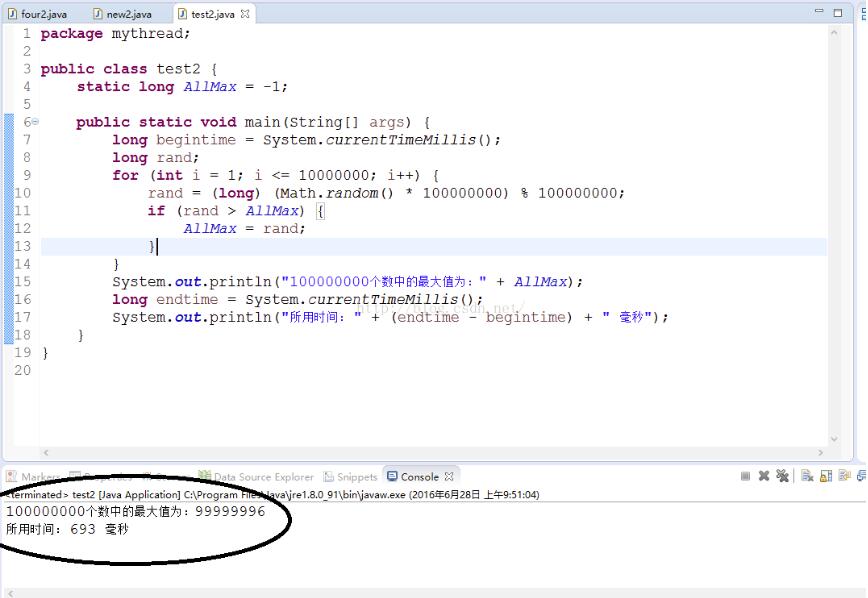Minimize the editor area
Image resolution: width=868 pixels, height=598 pixels.
click(x=819, y=11)
